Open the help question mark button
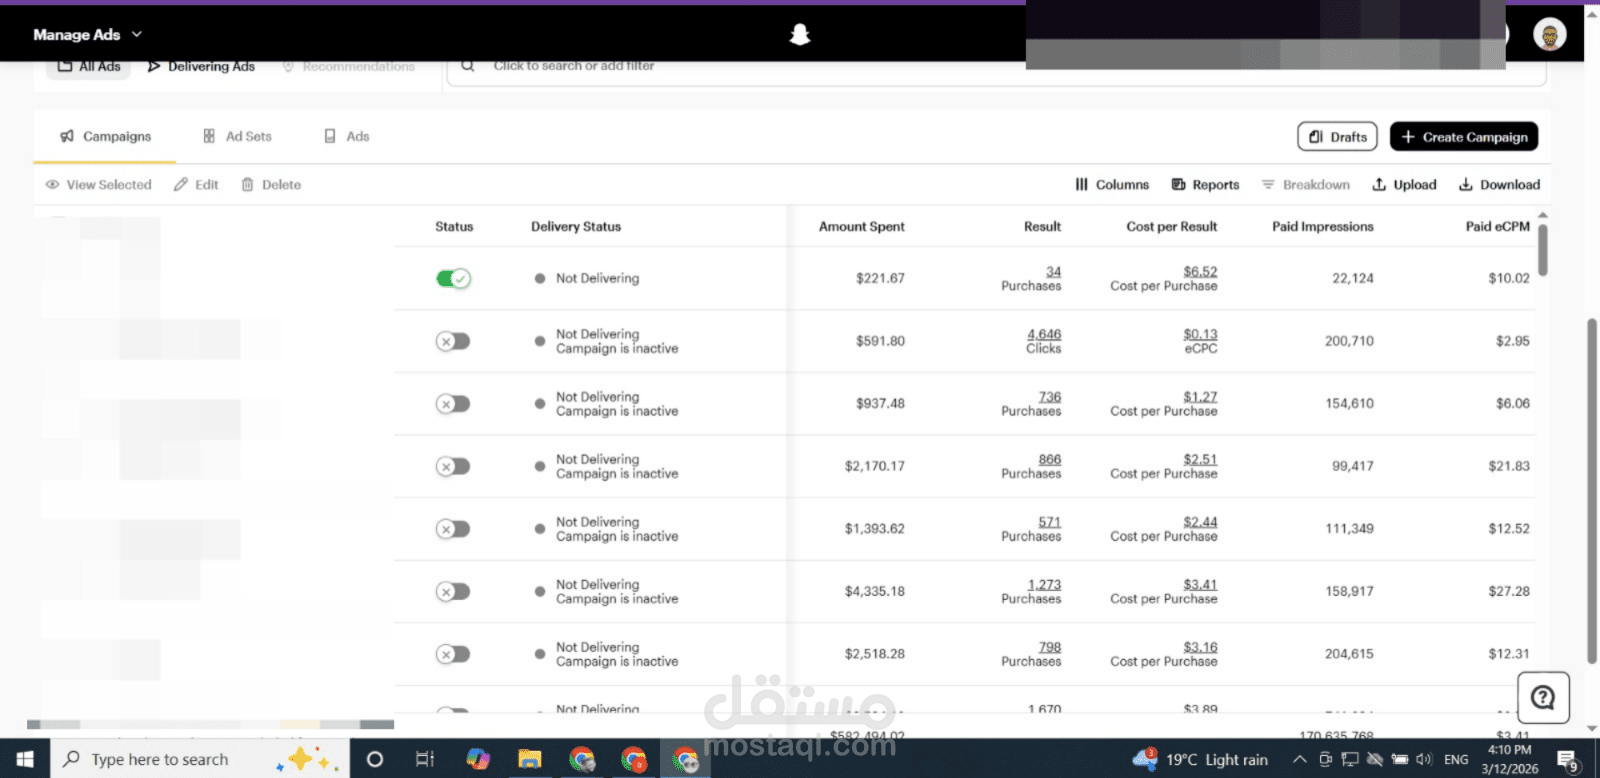The height and width of the screenshot is (778, 1600). coord(1543,697)
